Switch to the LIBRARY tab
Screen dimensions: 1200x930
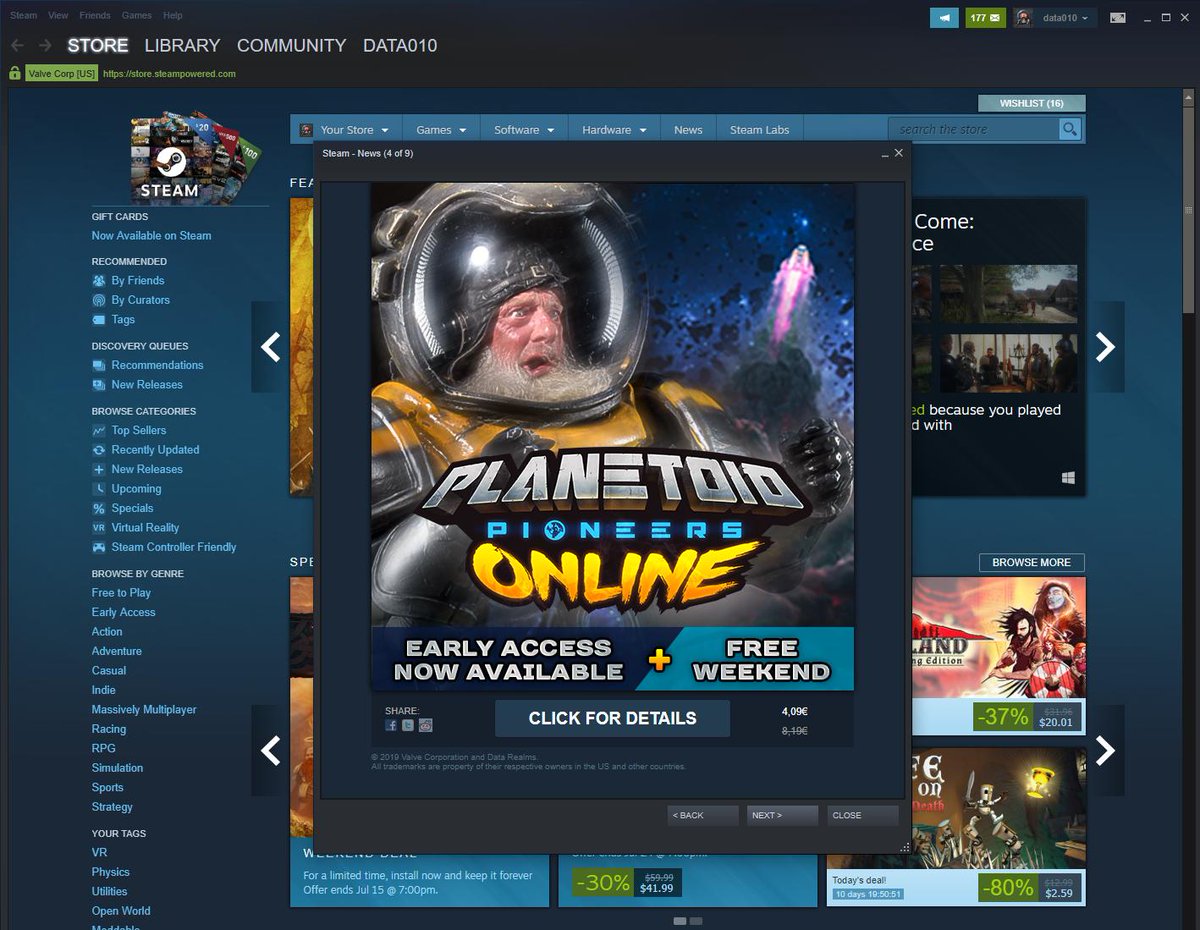(x=182, y=45)
